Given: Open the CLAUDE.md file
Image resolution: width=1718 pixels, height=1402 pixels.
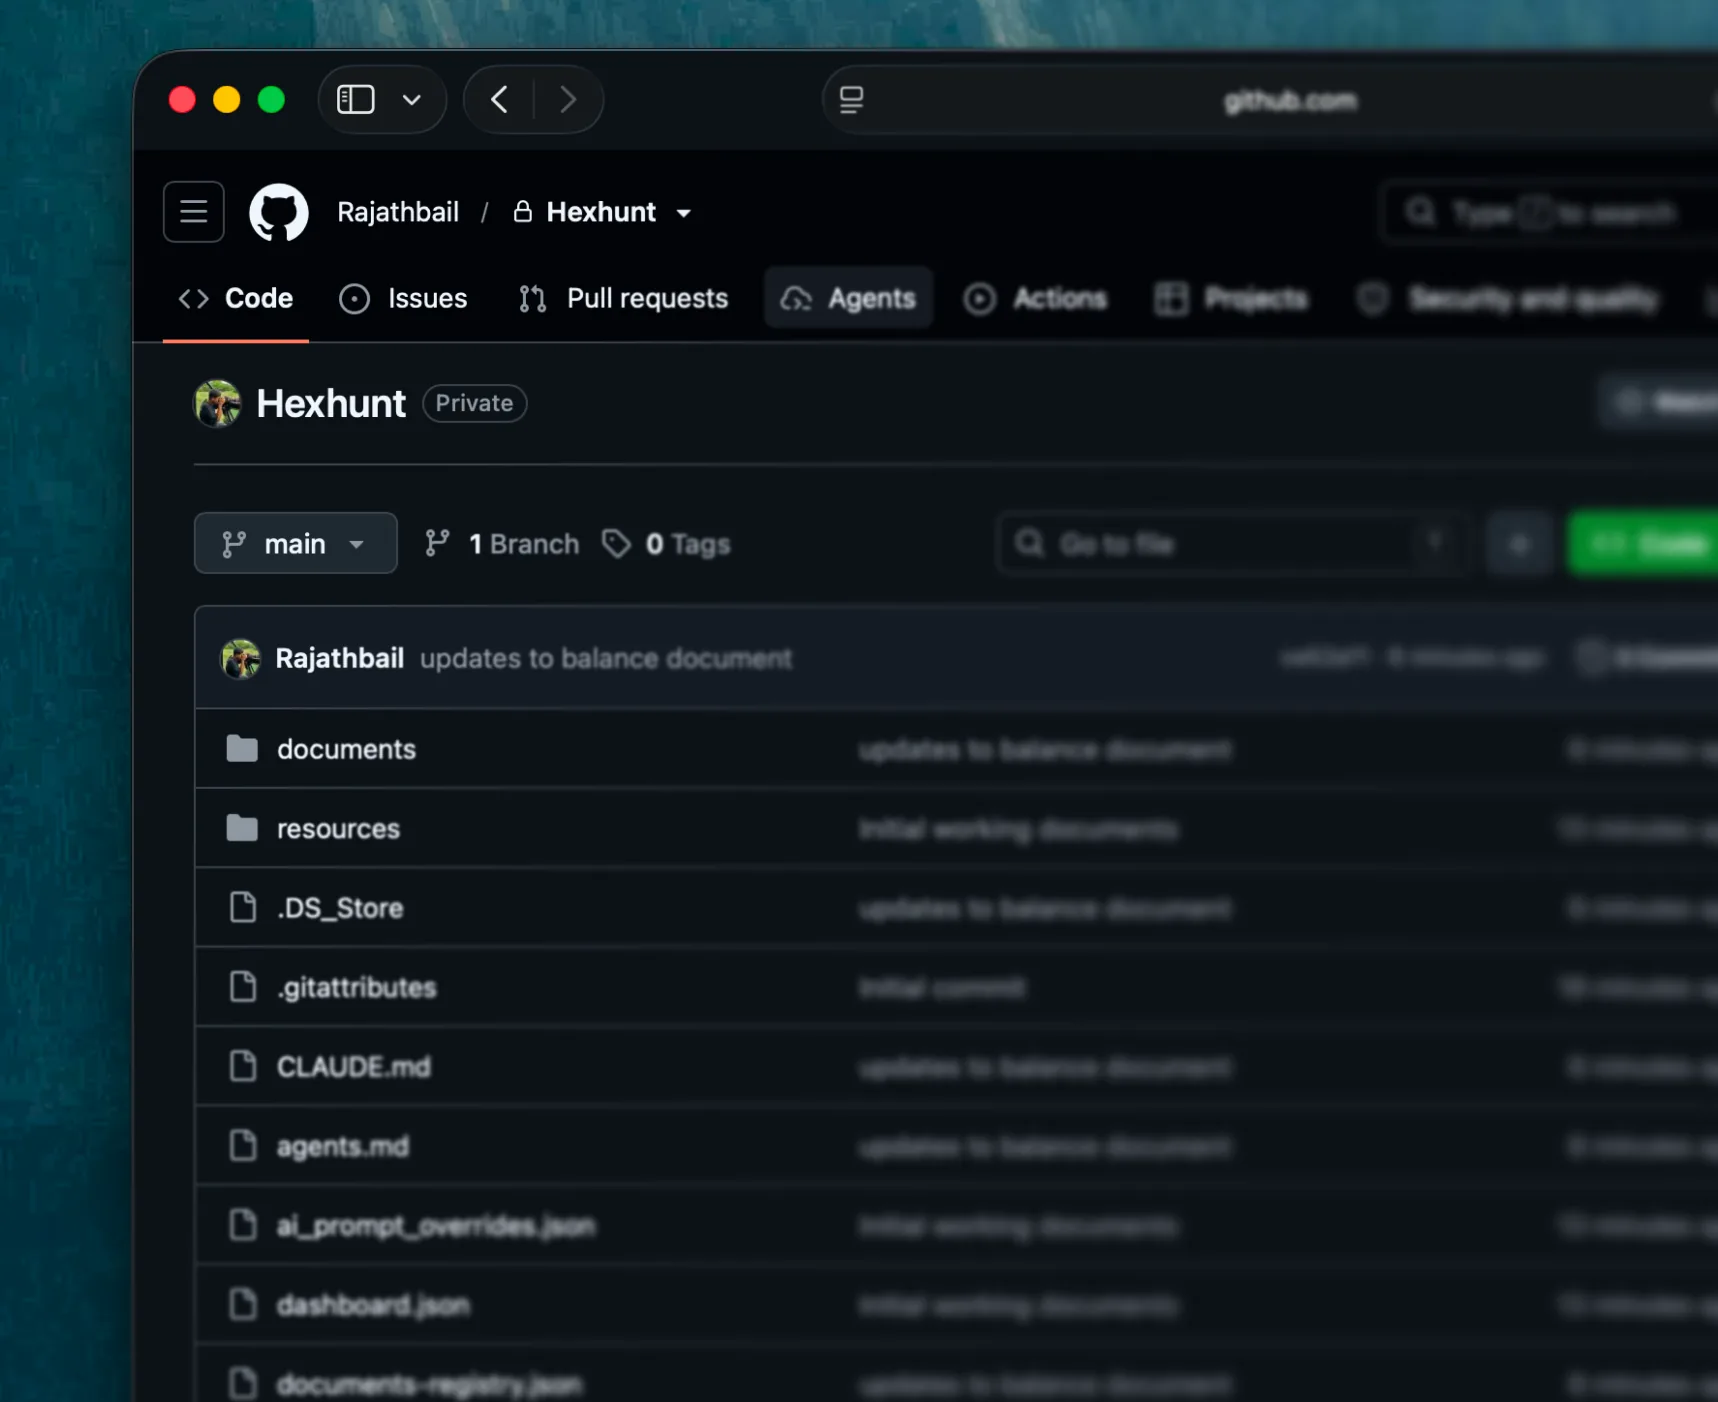Looking at the screenshot, I should coord(354,1067).
